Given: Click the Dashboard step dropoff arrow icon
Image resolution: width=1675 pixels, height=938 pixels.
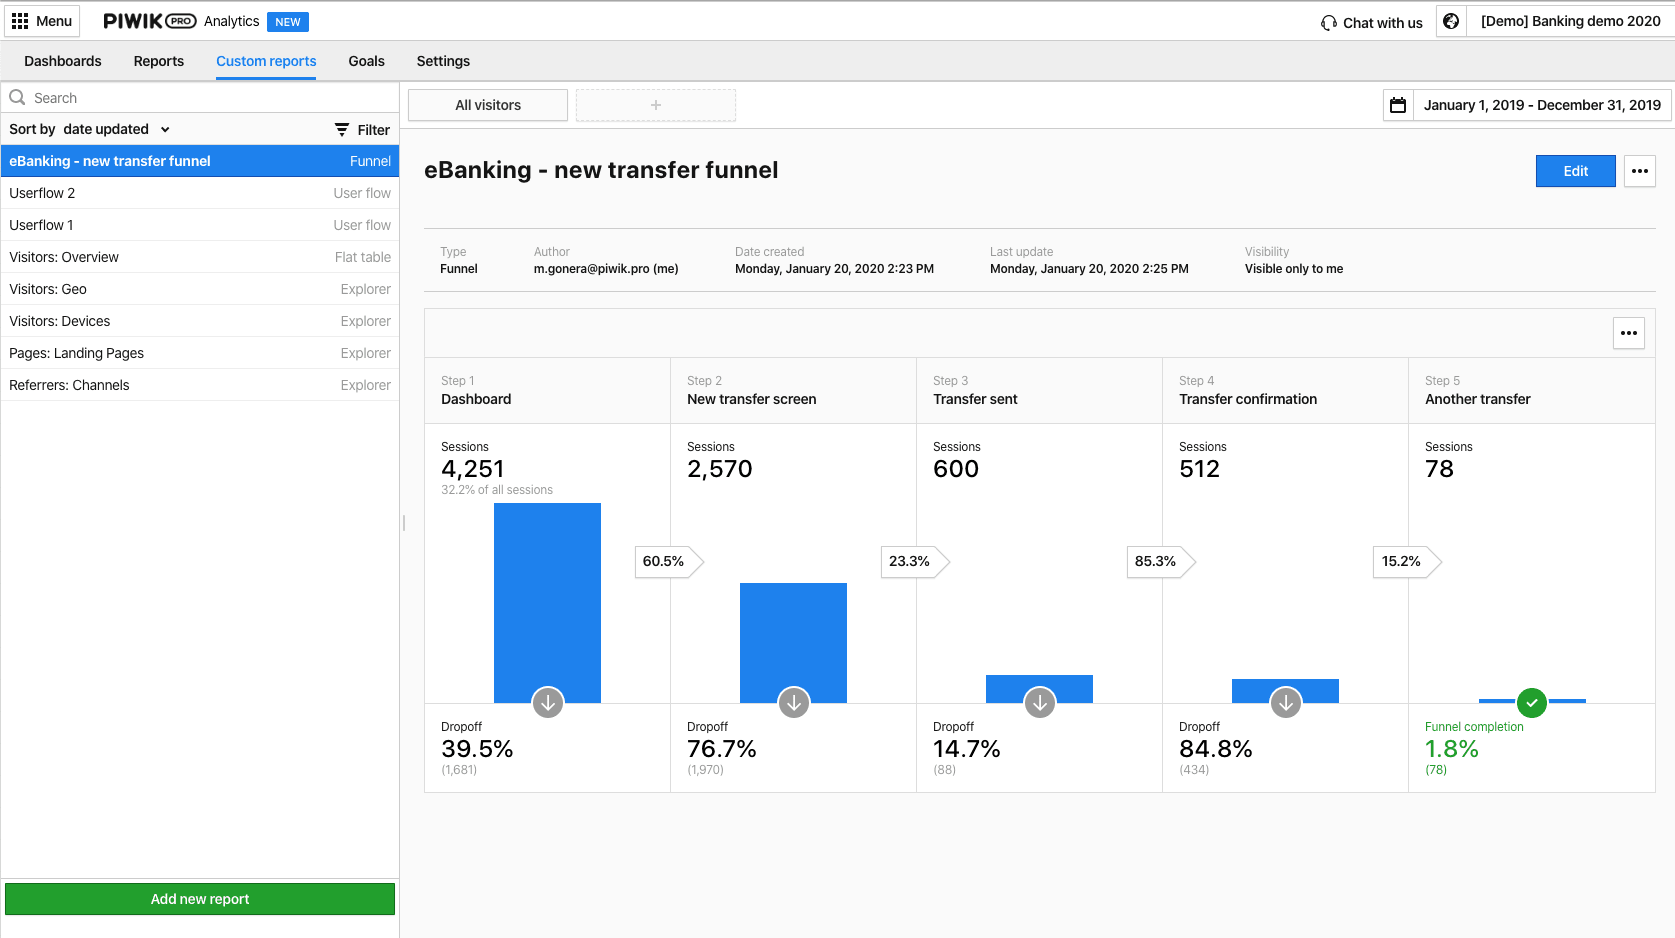Looking at the screenshot, I should tap(548, 703).
